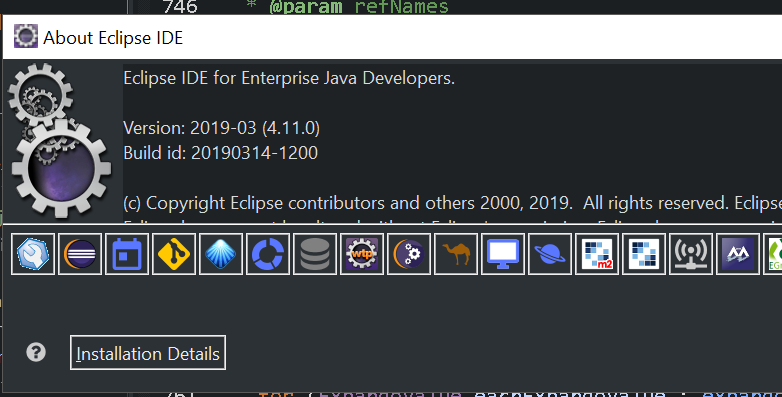The width and height of the screenshot is (782, 397).
Task: Click the 'Eclipse IDE for Enterprise Java Developers.' text
Action: pyautogui.click(x=289, y=78)
